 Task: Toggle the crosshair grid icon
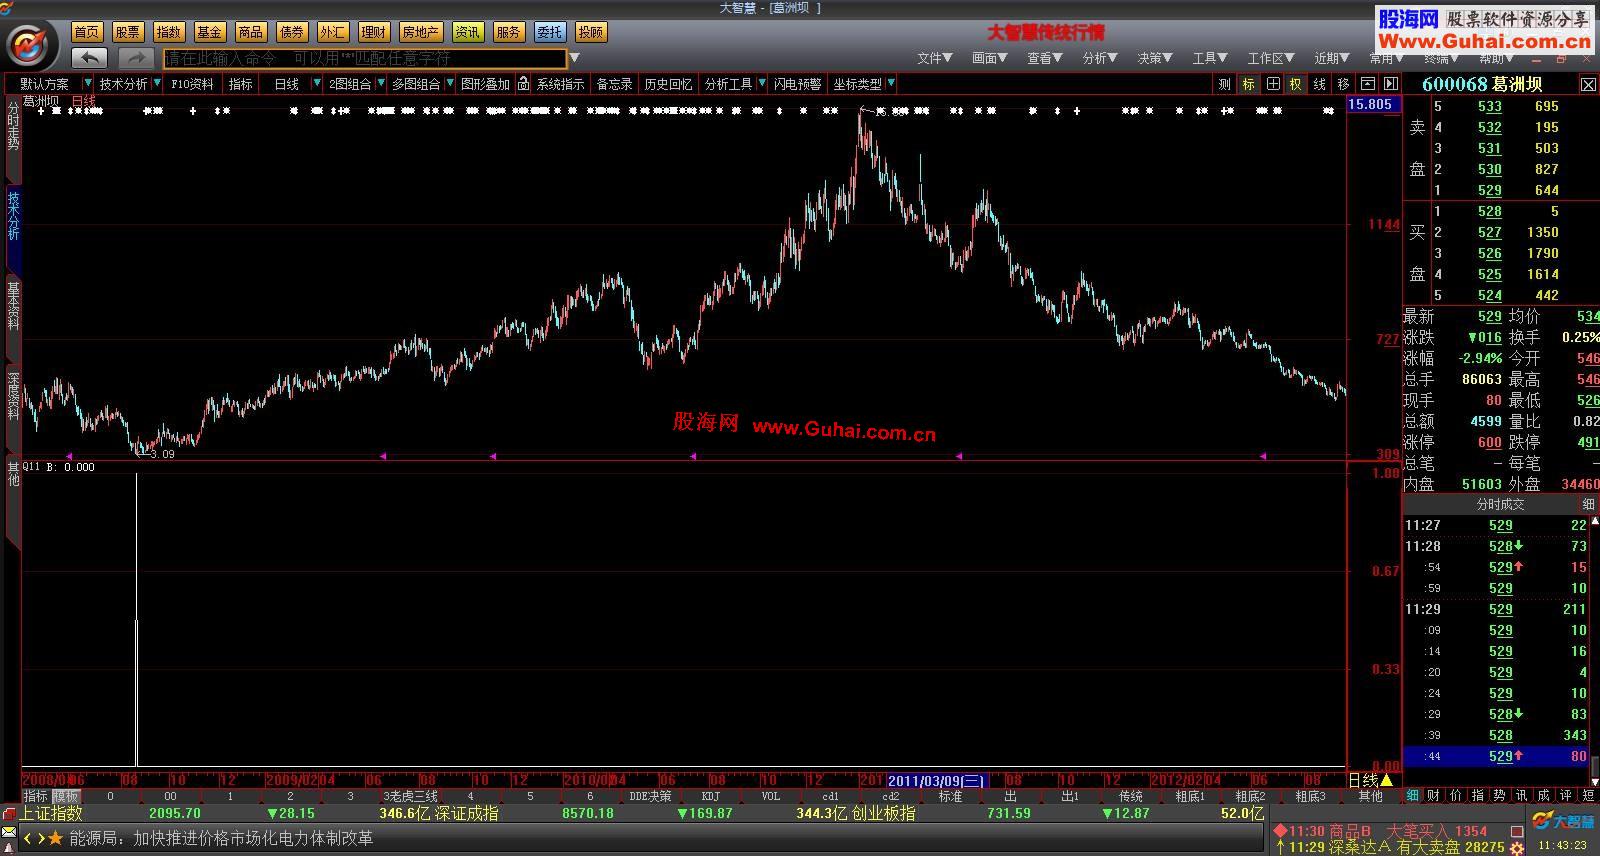pos(1272,84)
